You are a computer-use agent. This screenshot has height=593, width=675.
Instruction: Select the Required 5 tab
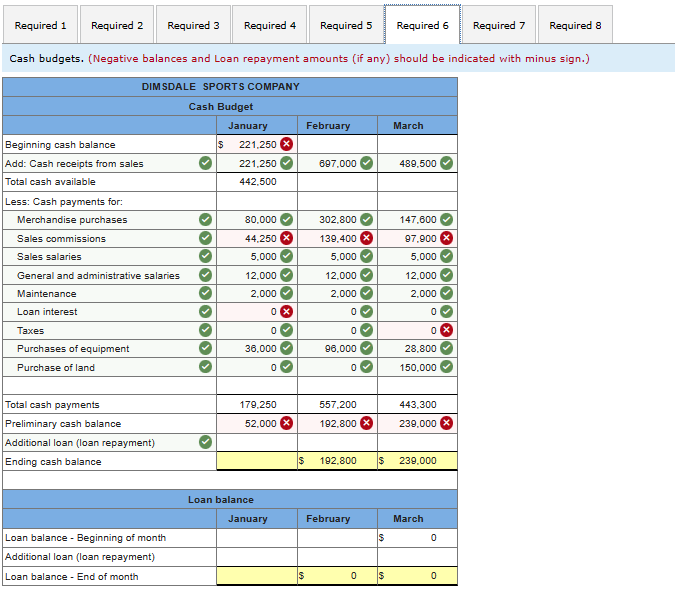(346, 25)
